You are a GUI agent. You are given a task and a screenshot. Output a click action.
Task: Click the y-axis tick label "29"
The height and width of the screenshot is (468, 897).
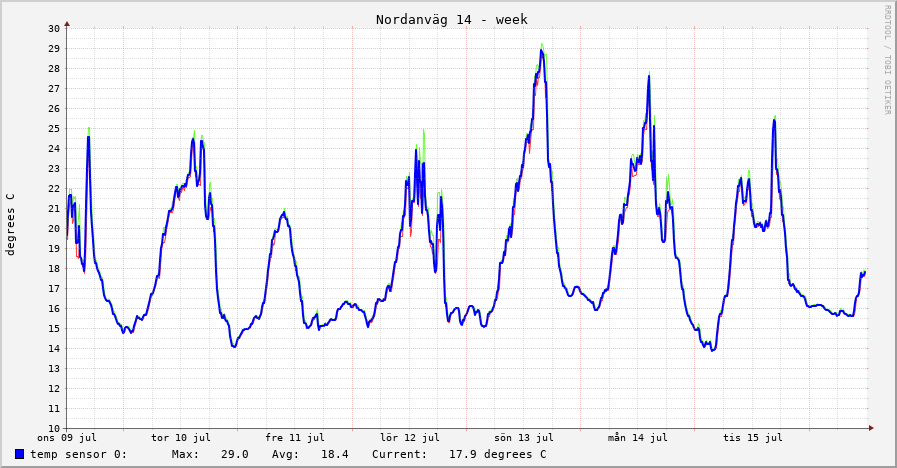(x=54, y=49)
